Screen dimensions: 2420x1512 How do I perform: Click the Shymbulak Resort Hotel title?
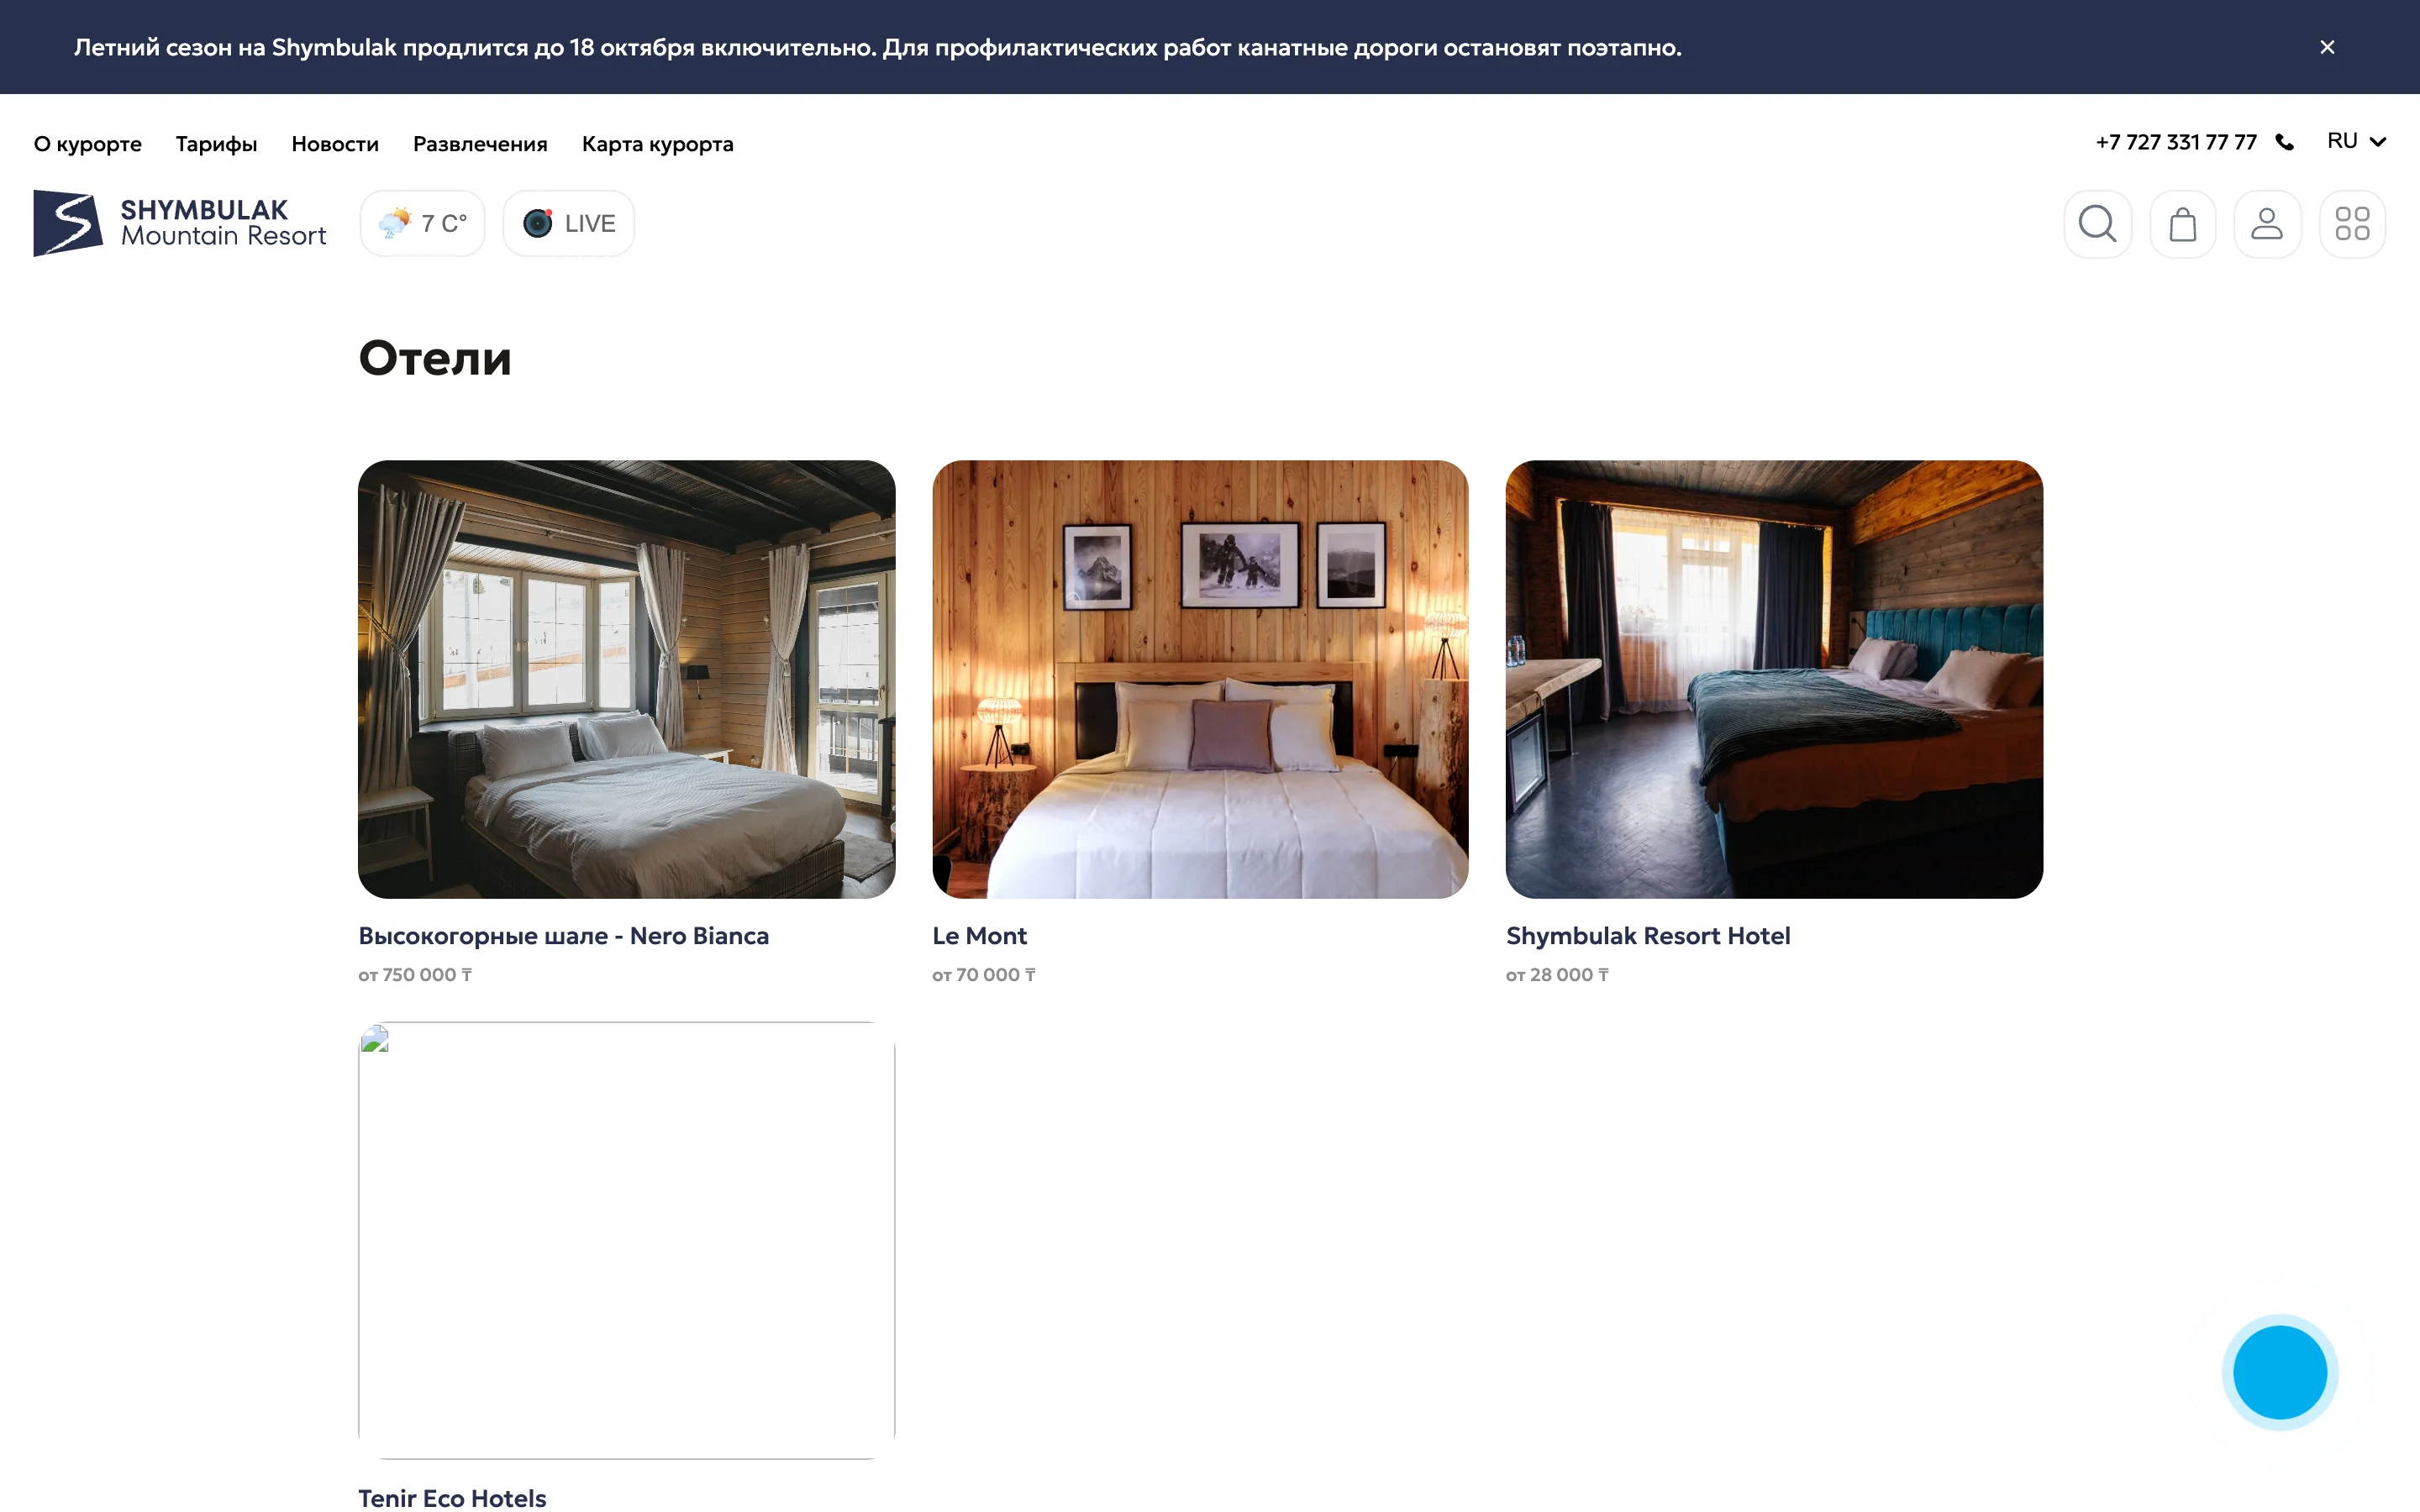click(x=1648, y=936)
